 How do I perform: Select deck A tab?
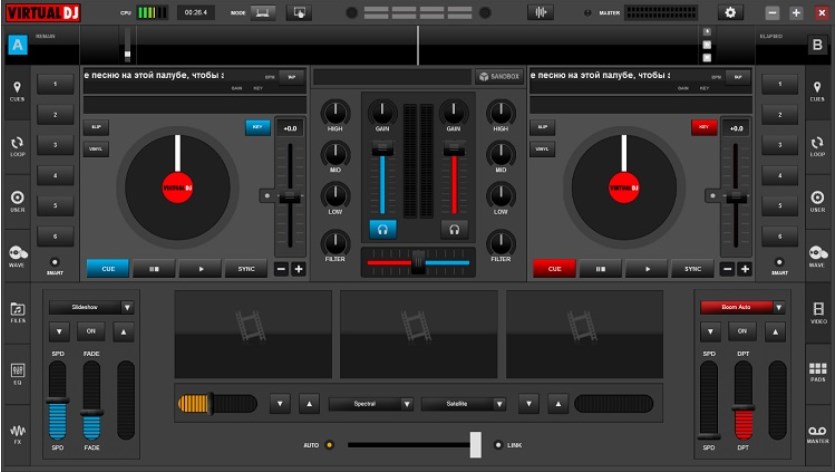(x=18, y=45)
